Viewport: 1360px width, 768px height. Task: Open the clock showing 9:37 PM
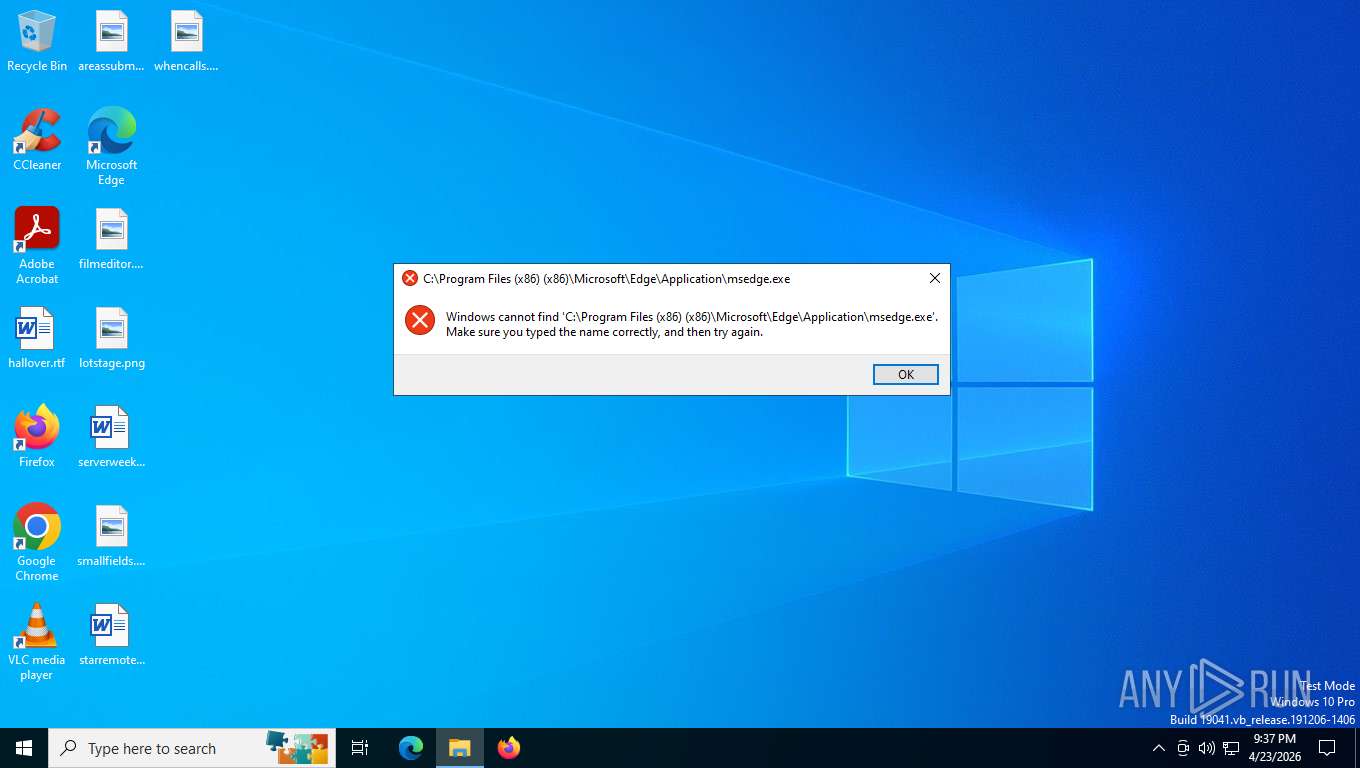point(1274,748)
